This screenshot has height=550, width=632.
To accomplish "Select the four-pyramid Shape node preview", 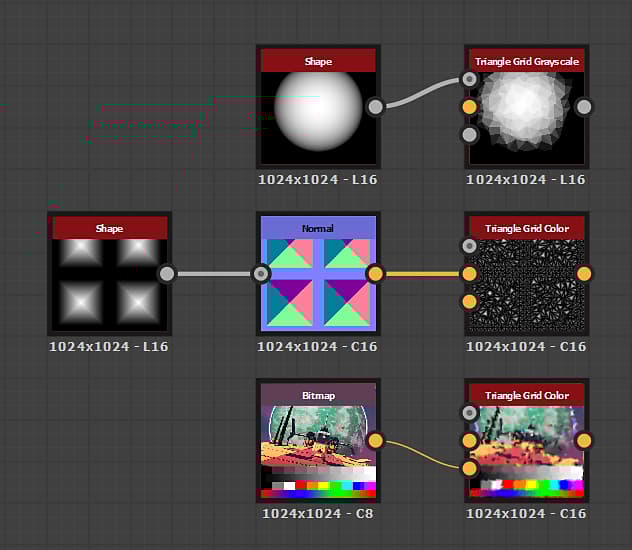I will tap(110, 285).
